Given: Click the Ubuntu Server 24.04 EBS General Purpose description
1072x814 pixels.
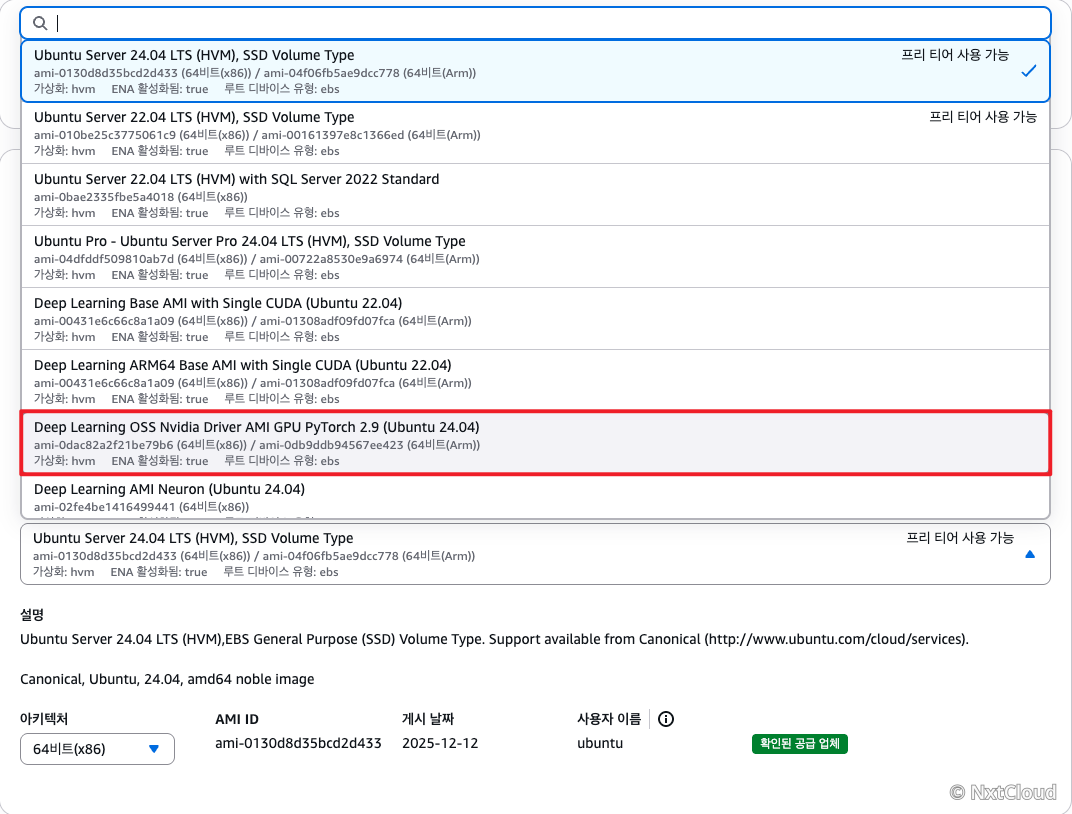Looking at the screenshot, I should coord(494,639).
